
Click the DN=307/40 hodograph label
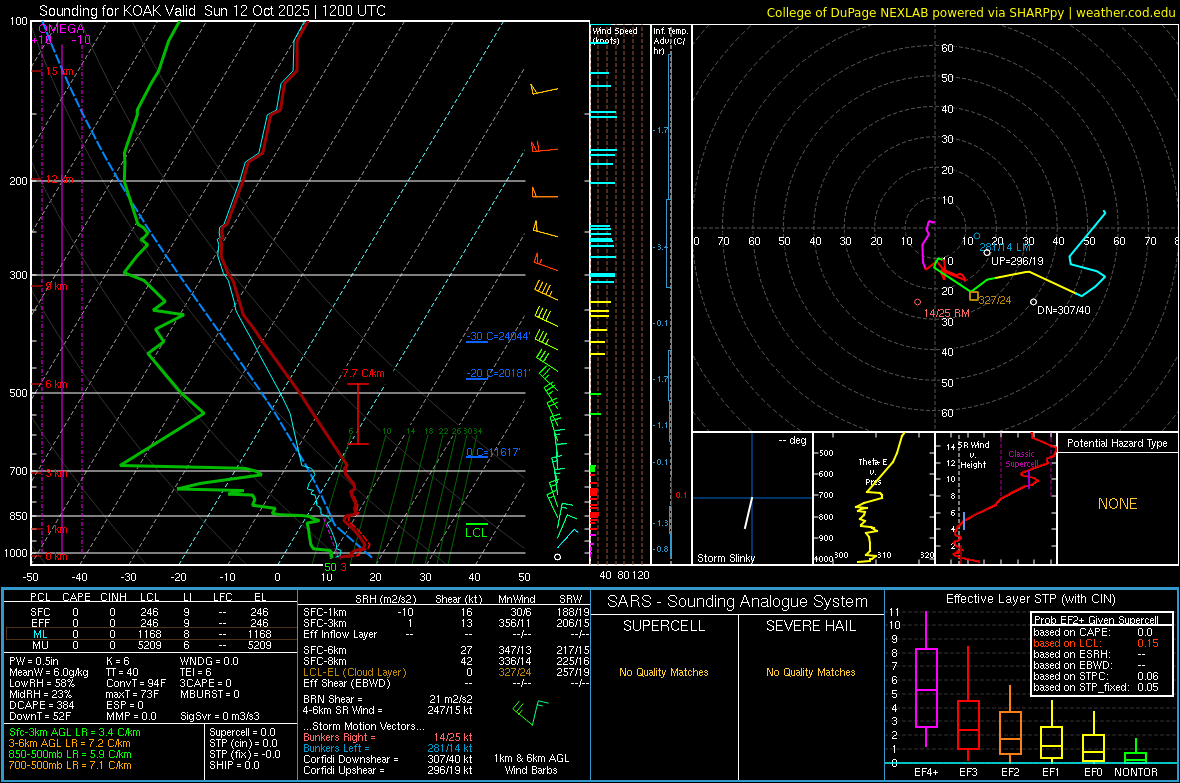coord(1063,310)
